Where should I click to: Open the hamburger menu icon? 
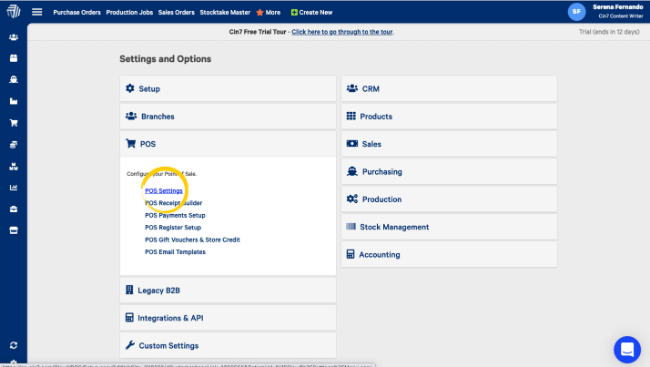(x=37, y=12)
